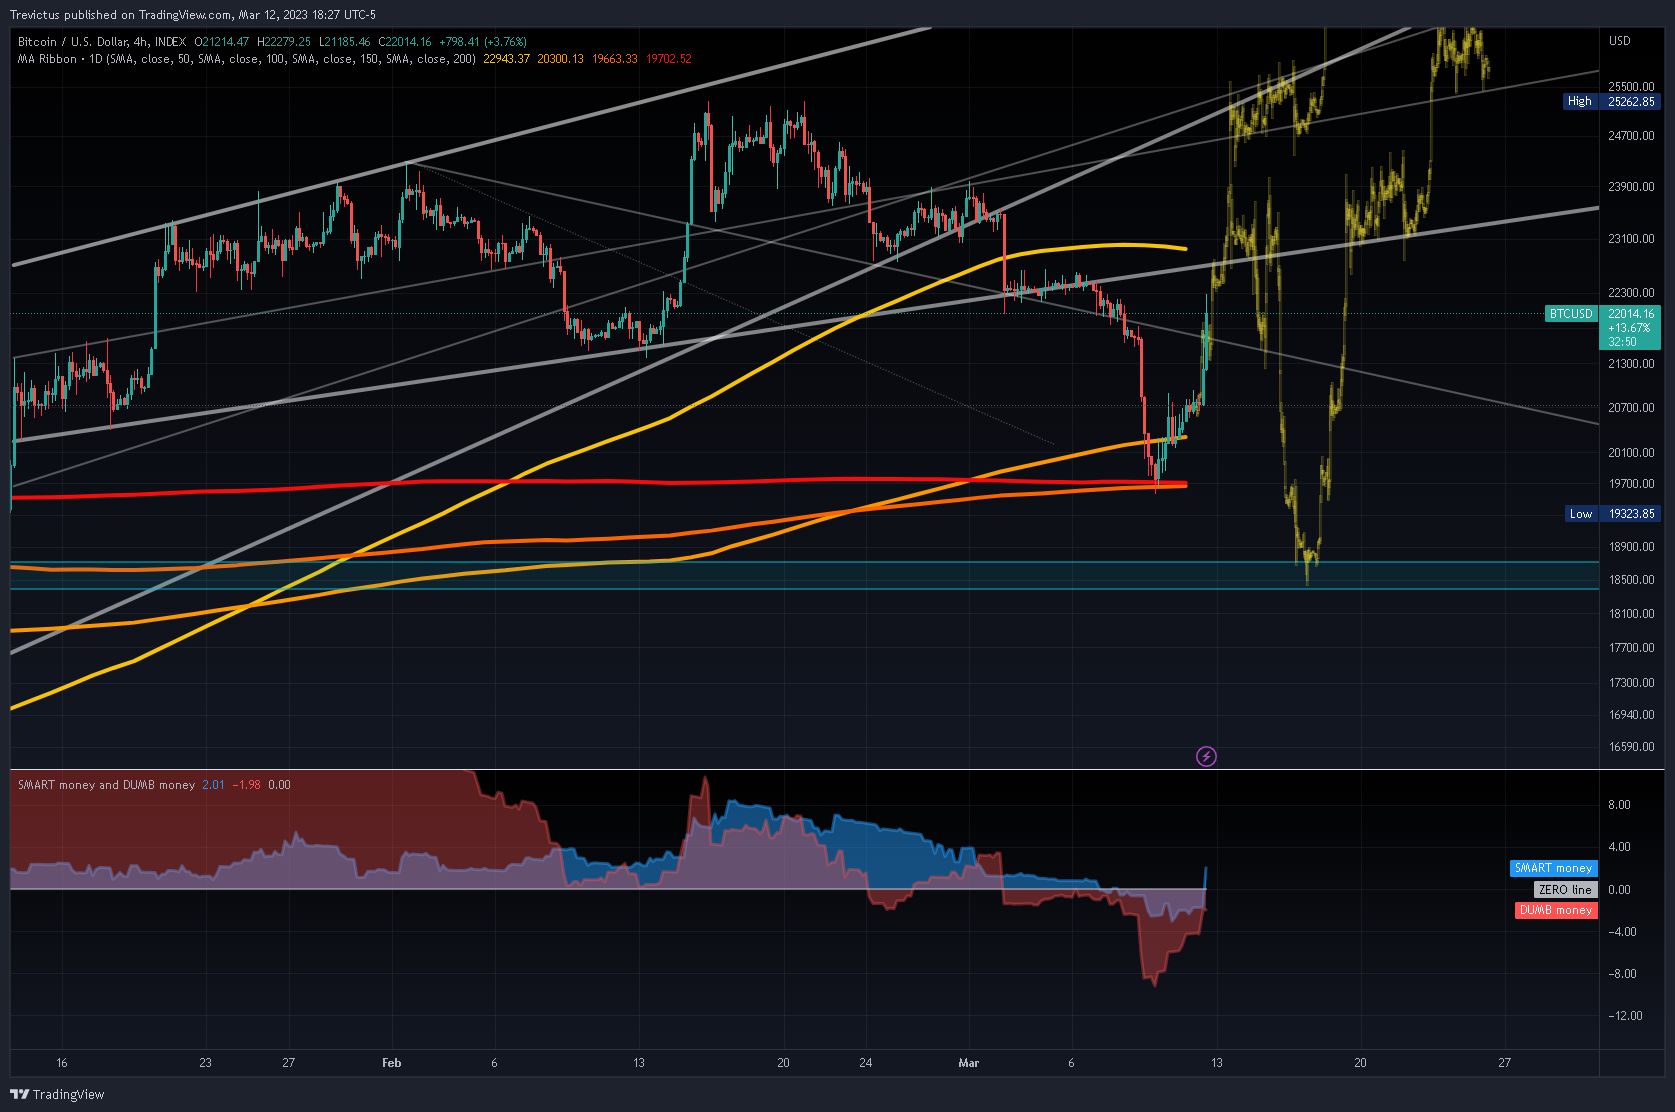1675x1112 pixels.
Task: Click the Low 19323.85 marker label
Action: (x=1612, y=513)
